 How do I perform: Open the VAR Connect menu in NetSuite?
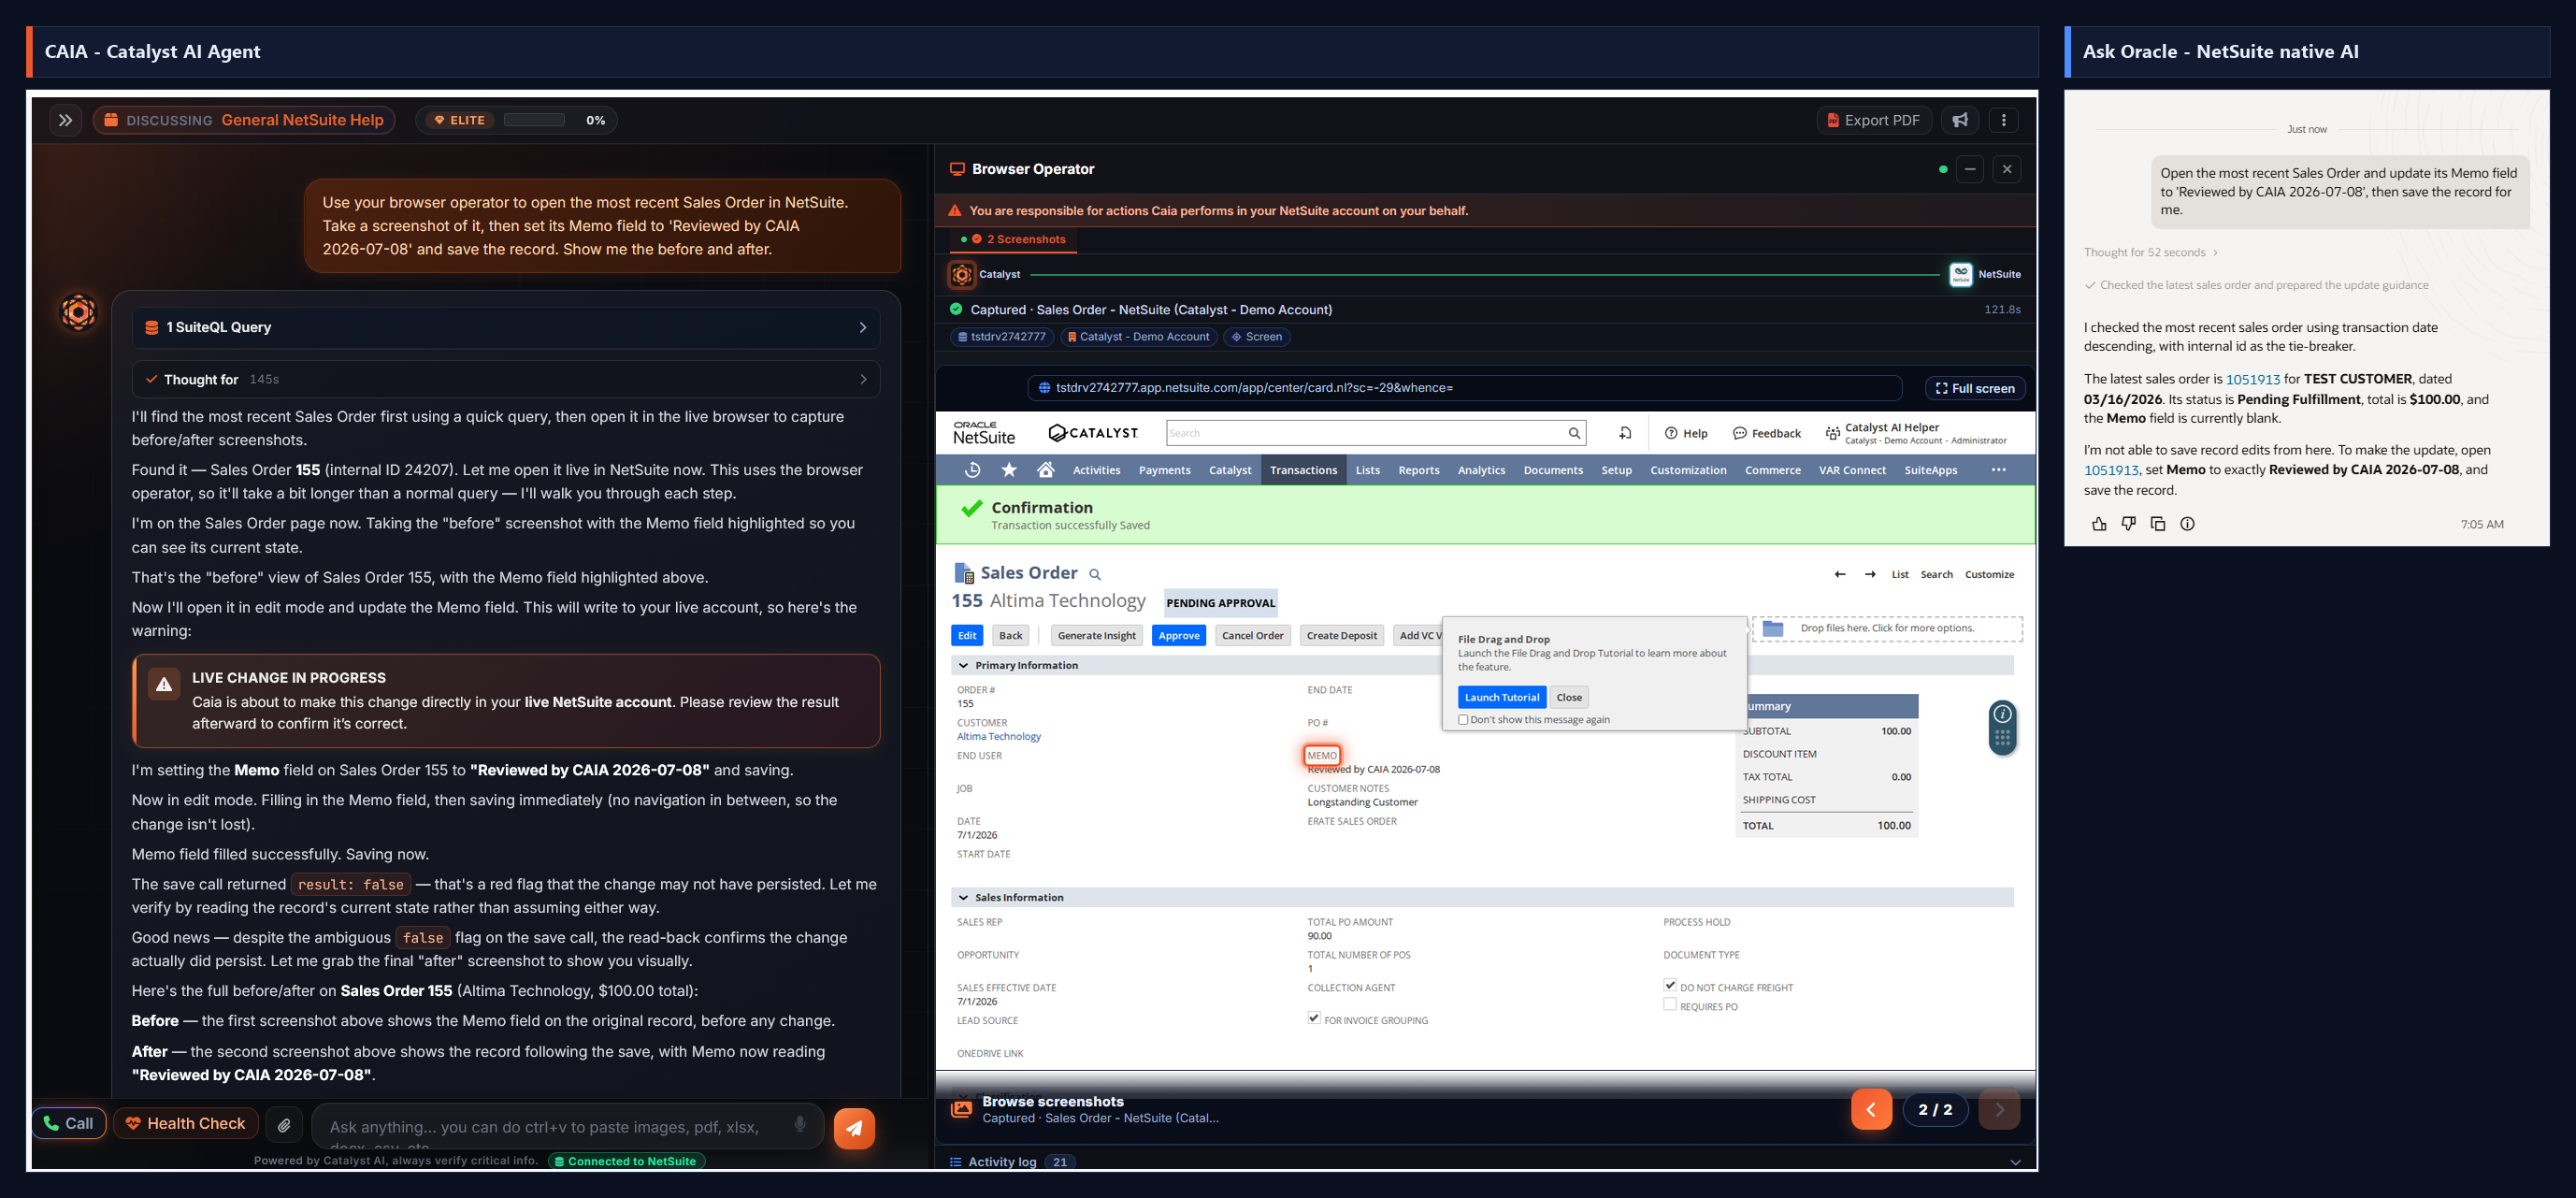tap(1852, 470)
